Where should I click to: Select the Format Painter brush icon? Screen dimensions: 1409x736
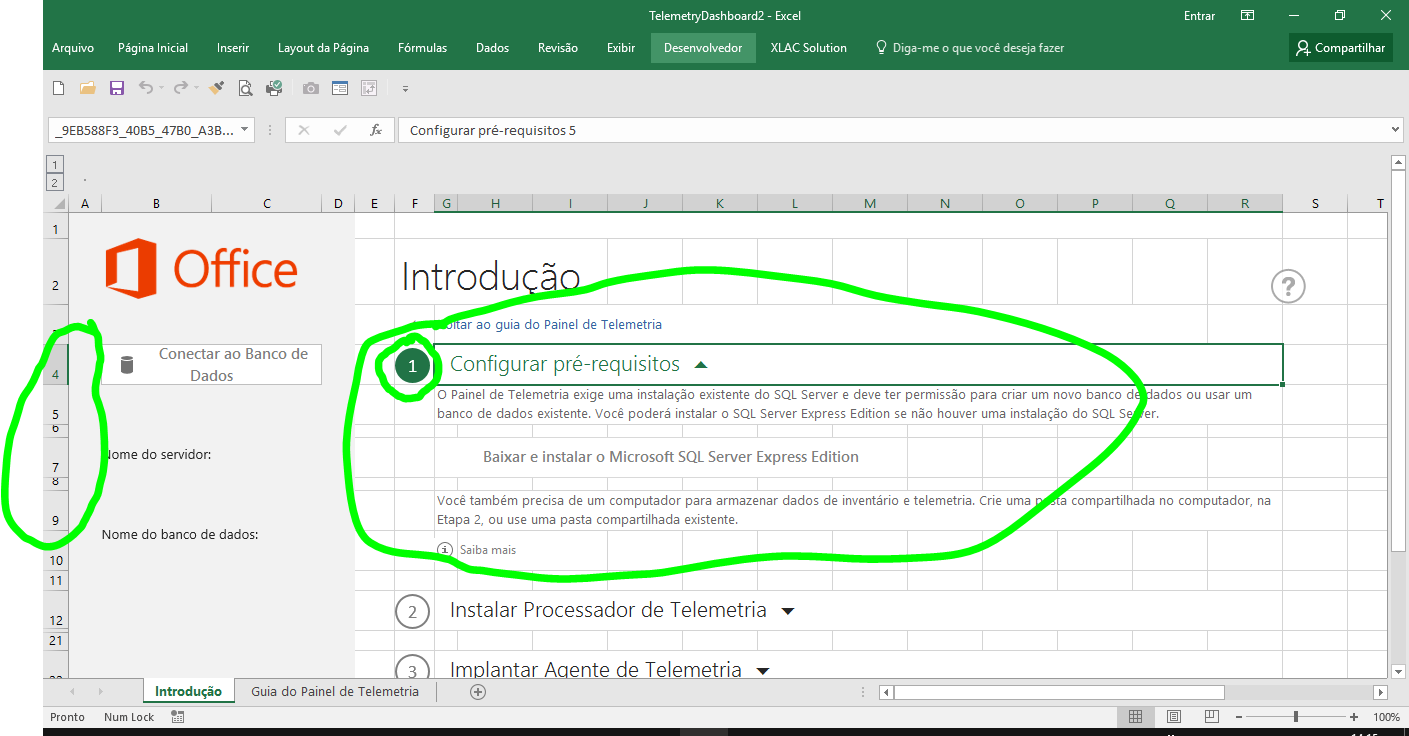click(216, 88)
